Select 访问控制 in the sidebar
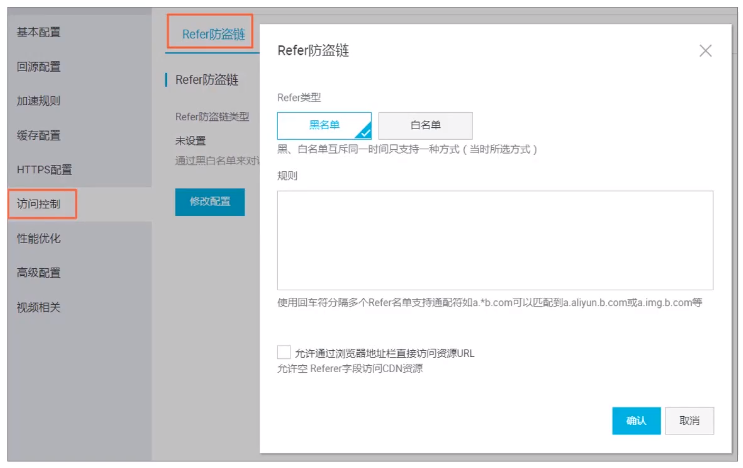 click(39, 204)
